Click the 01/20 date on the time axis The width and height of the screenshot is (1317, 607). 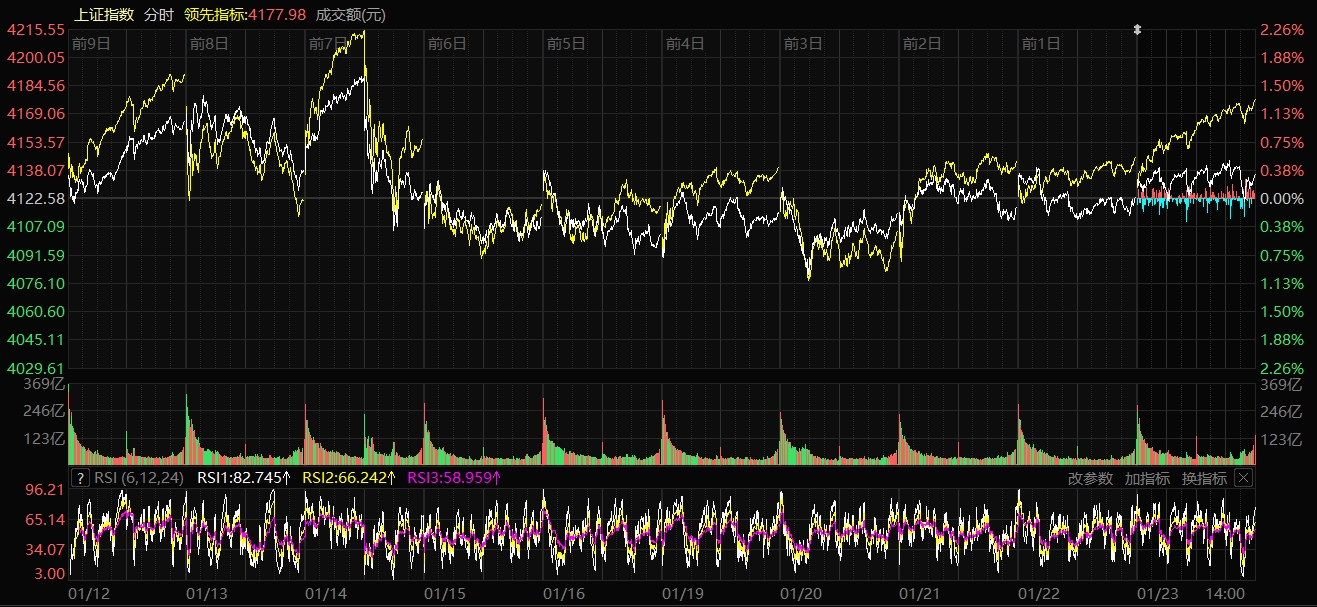pyautogui.click(x=800, y=594)
